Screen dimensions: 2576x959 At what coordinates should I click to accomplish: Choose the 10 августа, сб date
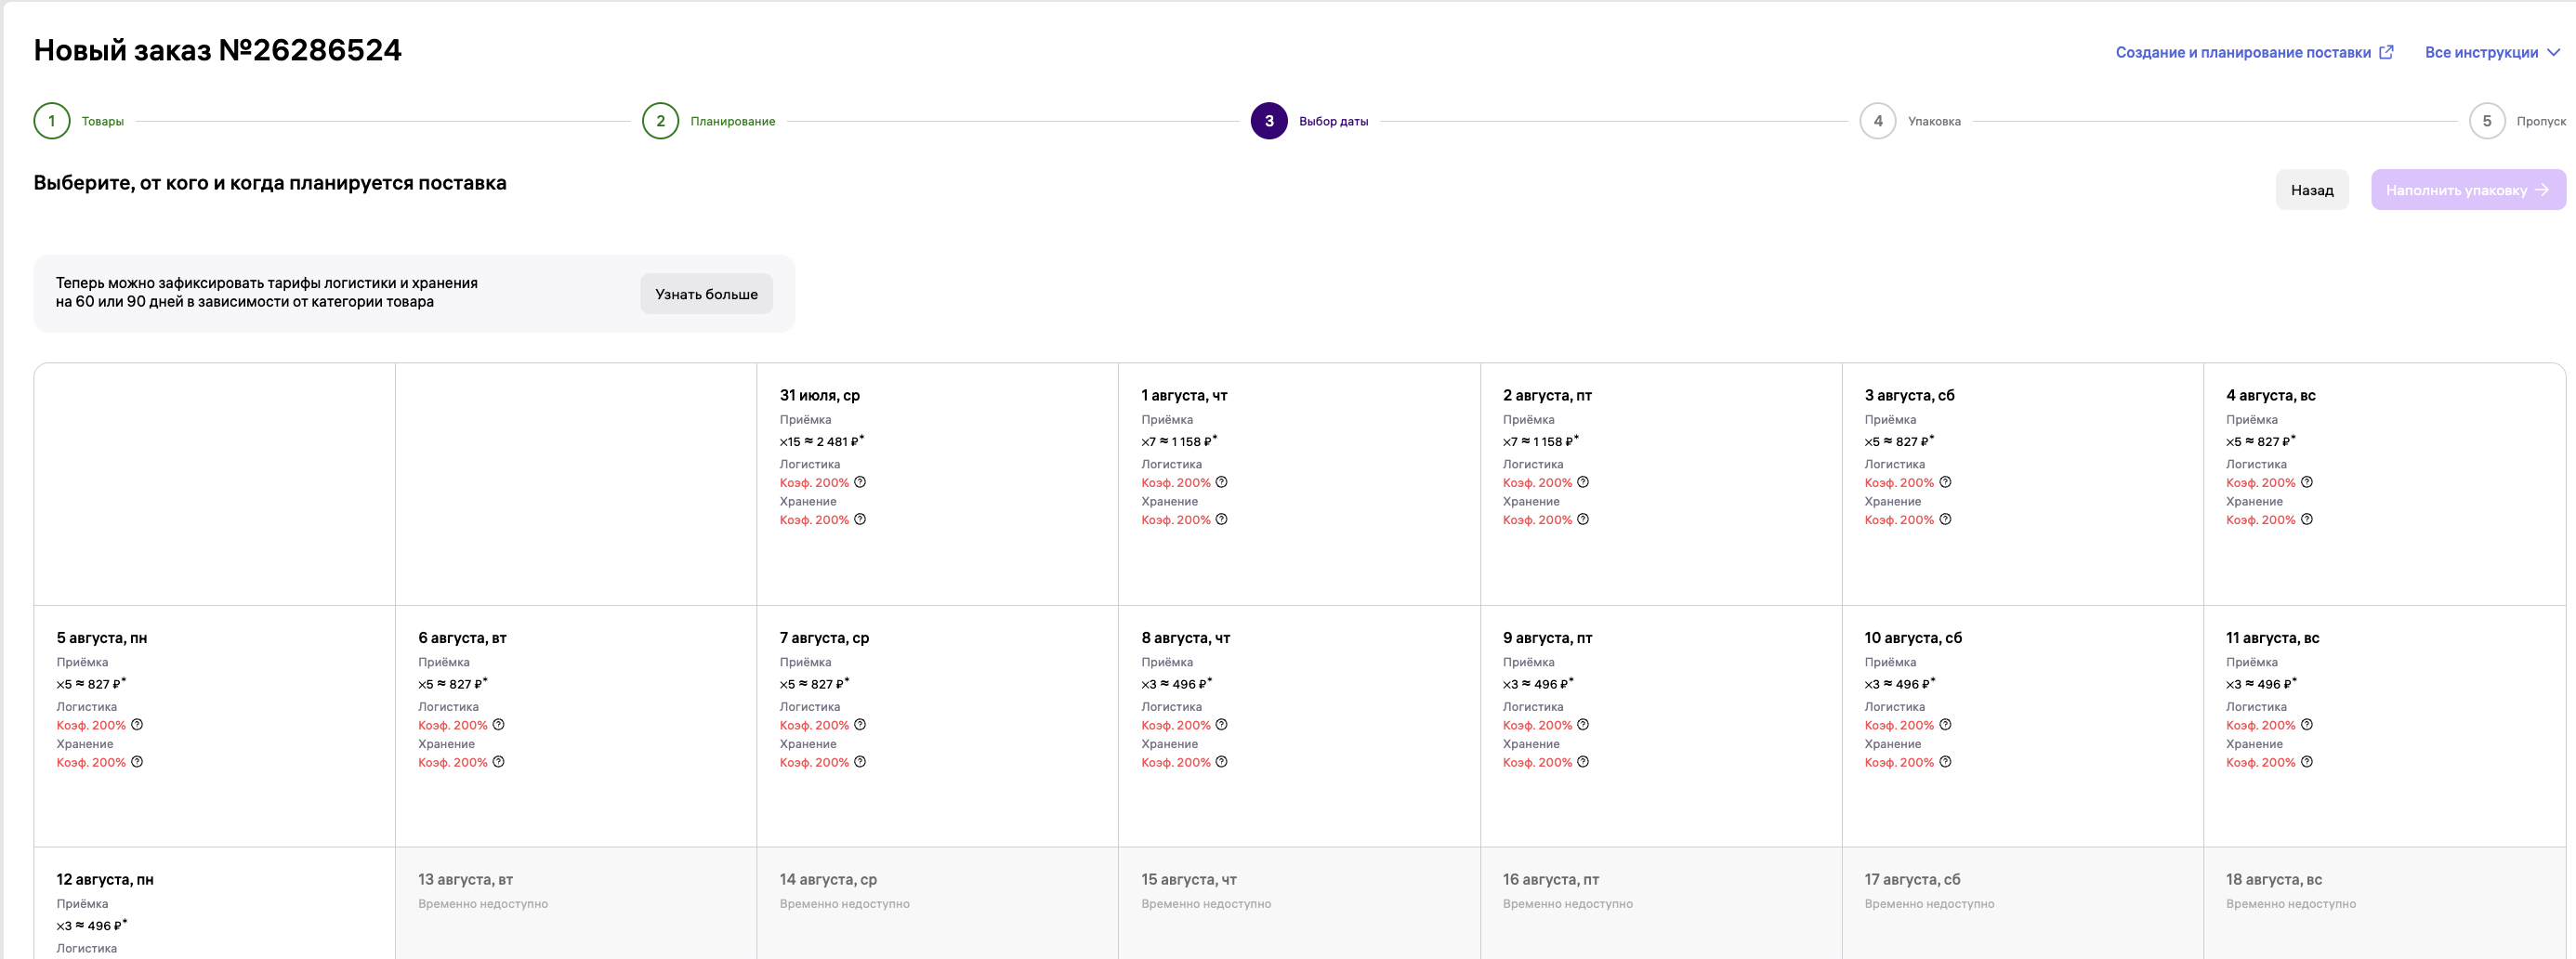click(2023, 726)
